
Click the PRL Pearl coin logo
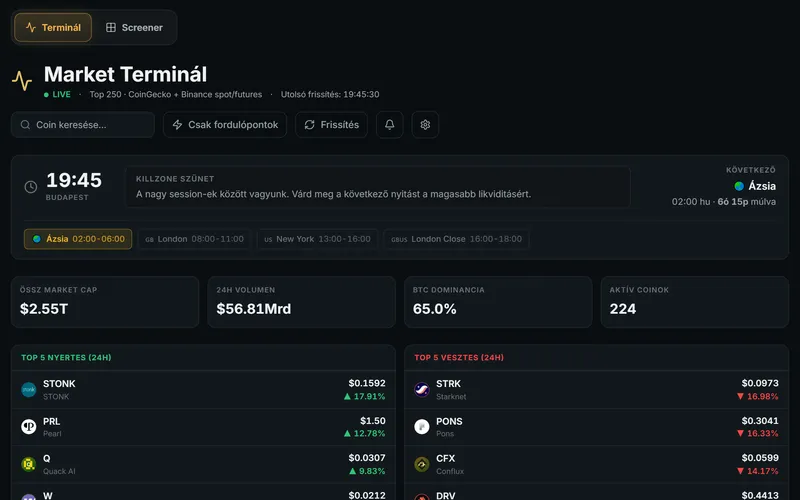[x=29, y=427]
